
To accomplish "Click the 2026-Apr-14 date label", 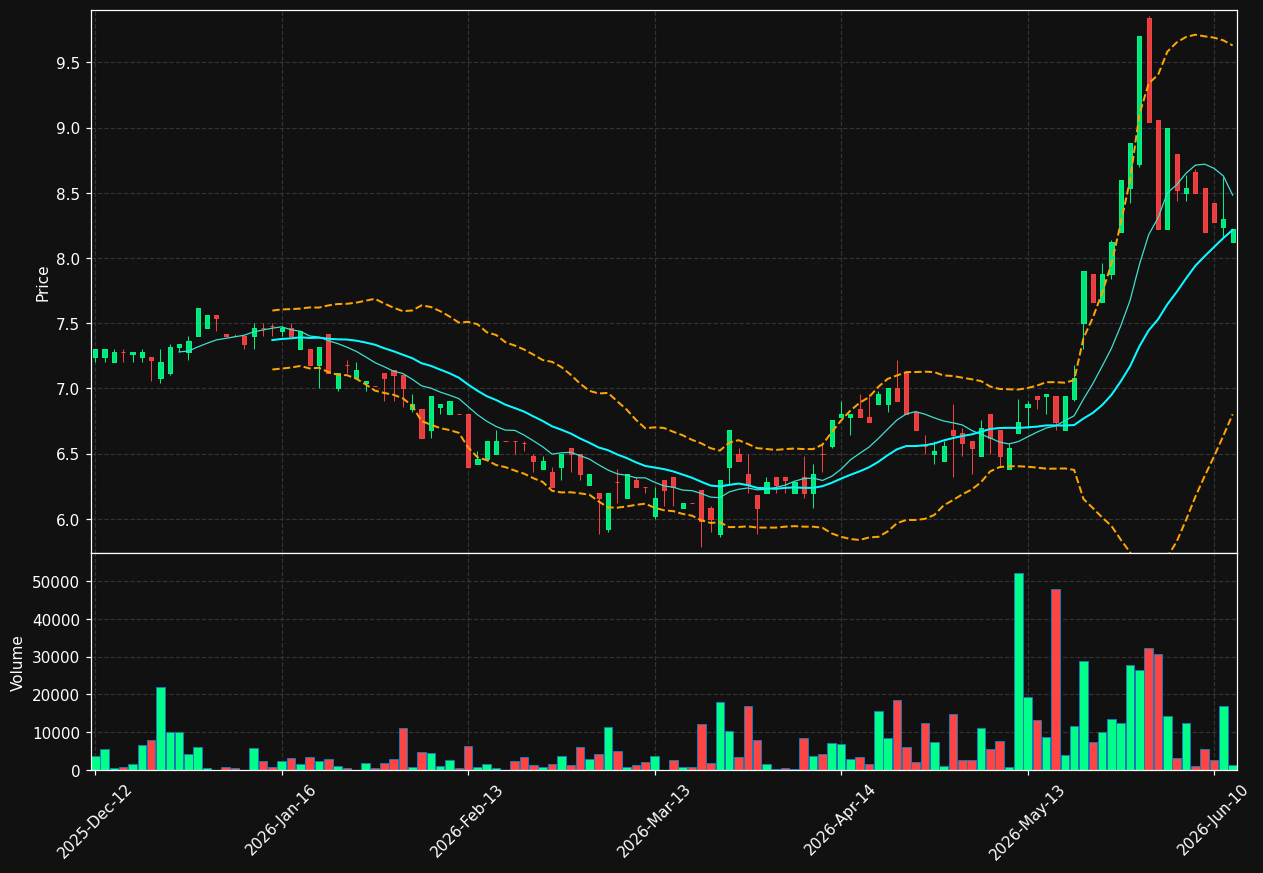I will [x=841, y=821].
